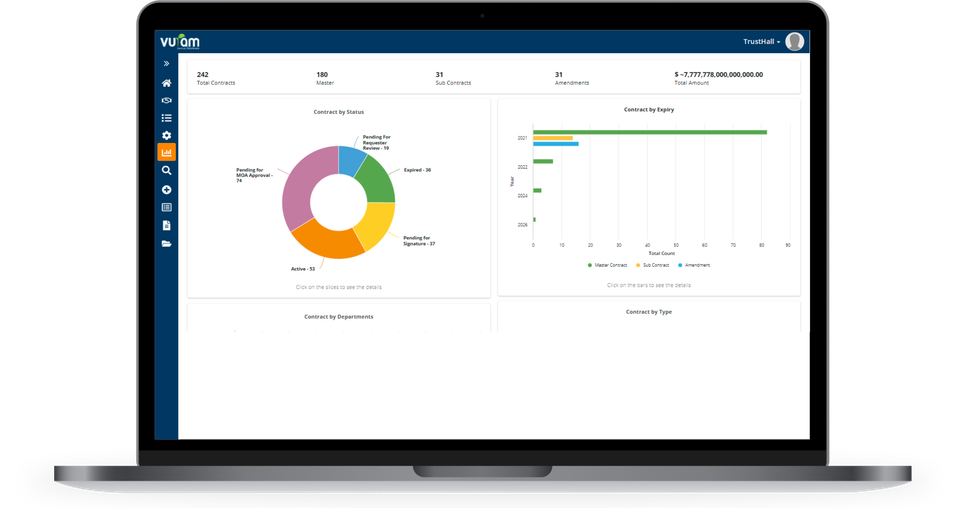The height and width of the screenshot is (508, 960).
Task: Click the blue Pending For Requester Review slice
Action: coord(351,160)
